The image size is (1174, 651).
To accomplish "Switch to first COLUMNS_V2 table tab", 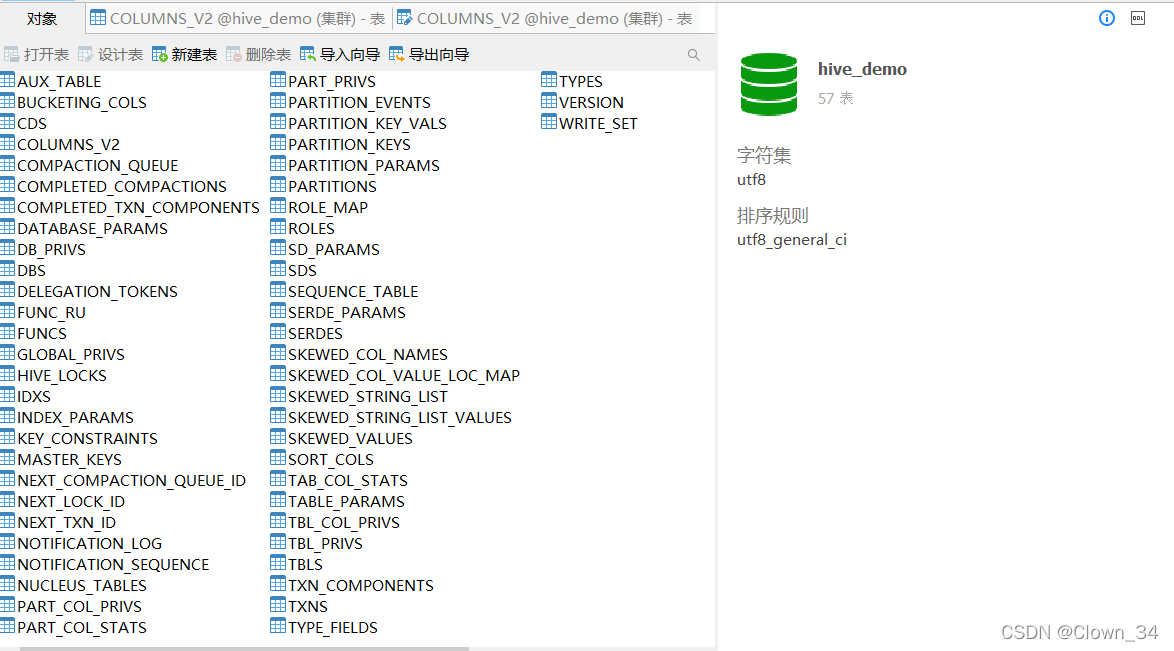I will coord(238,19).
